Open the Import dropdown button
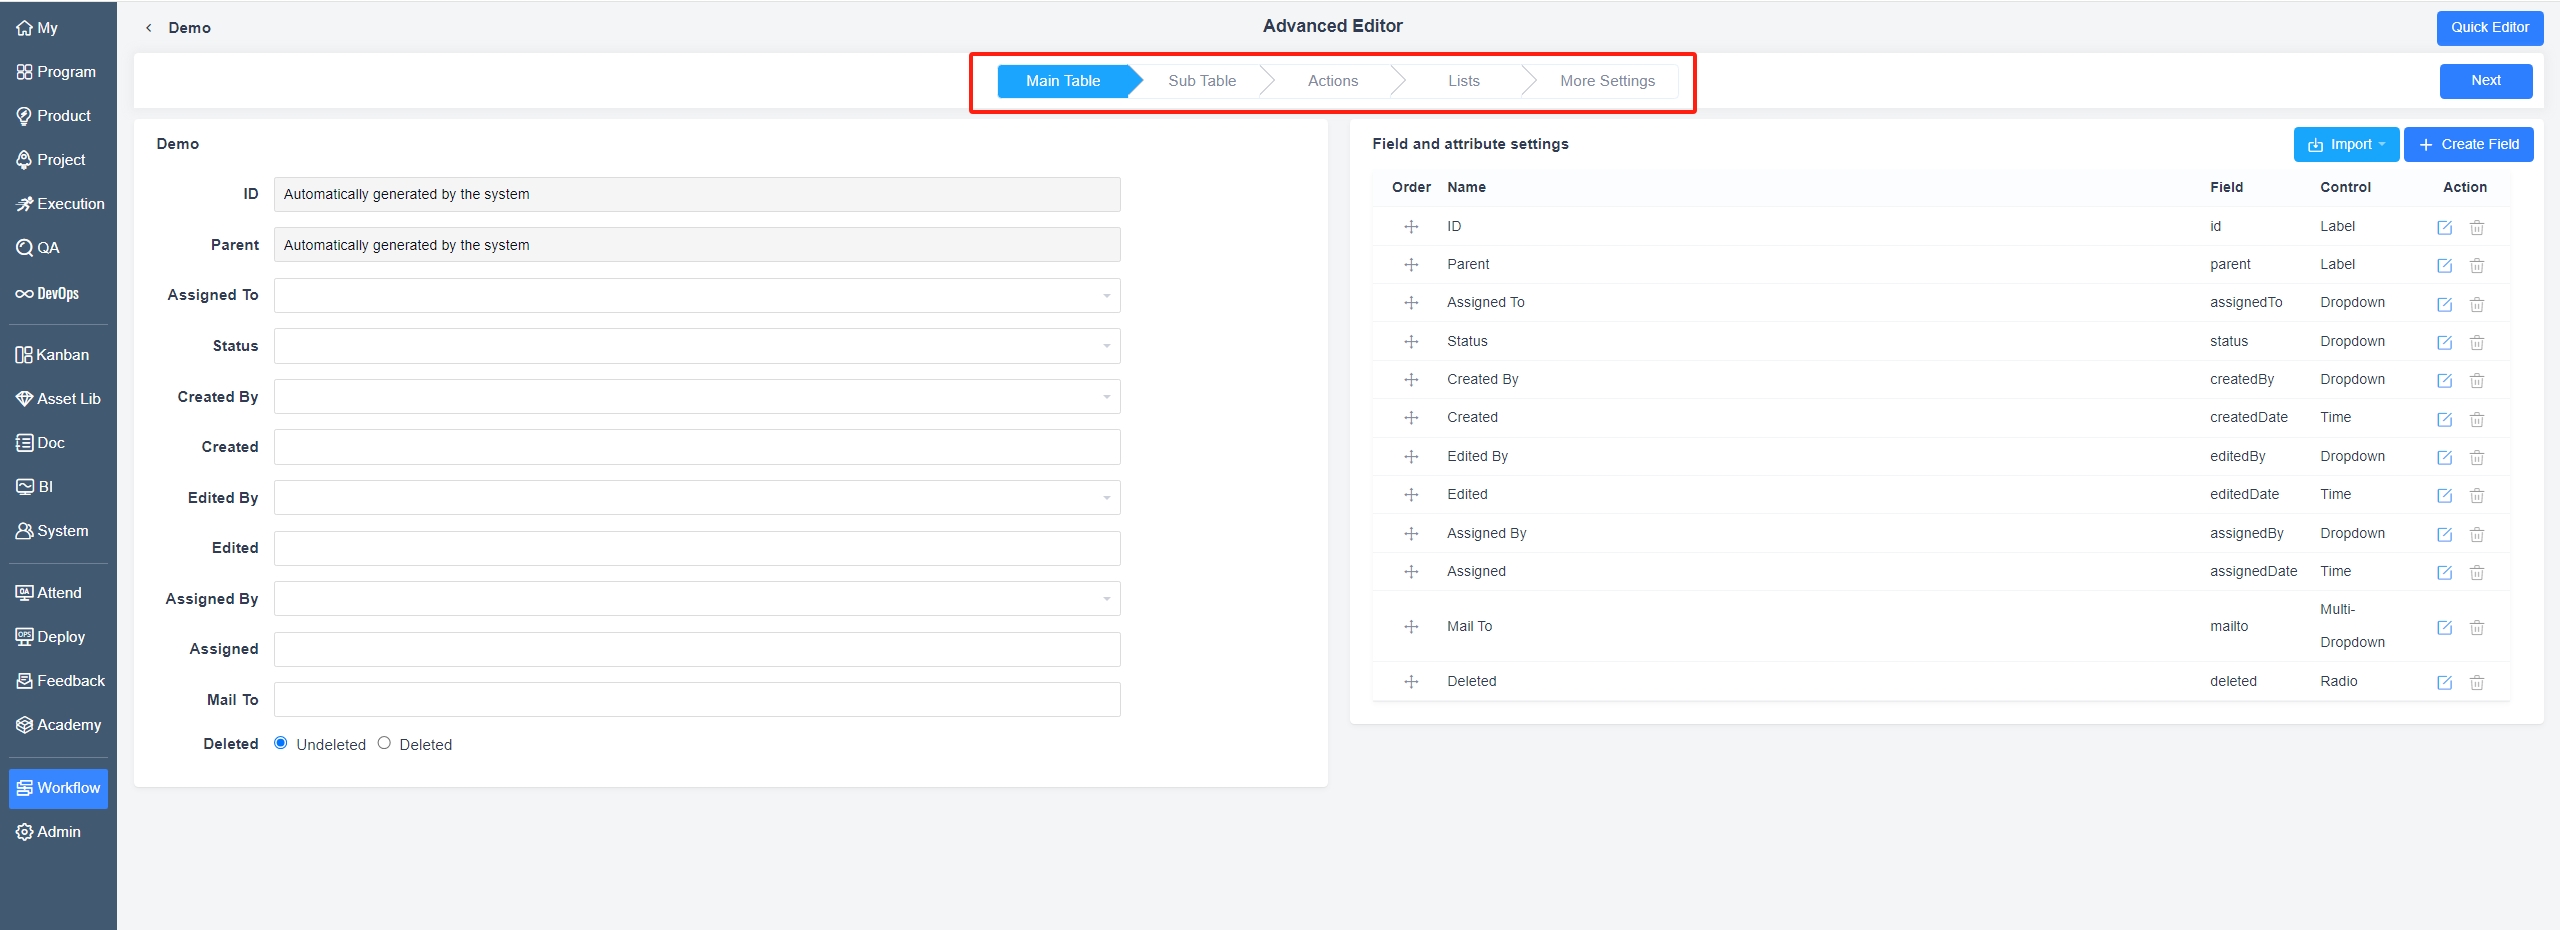The image size is (2560, 930). click(2345, 145)
